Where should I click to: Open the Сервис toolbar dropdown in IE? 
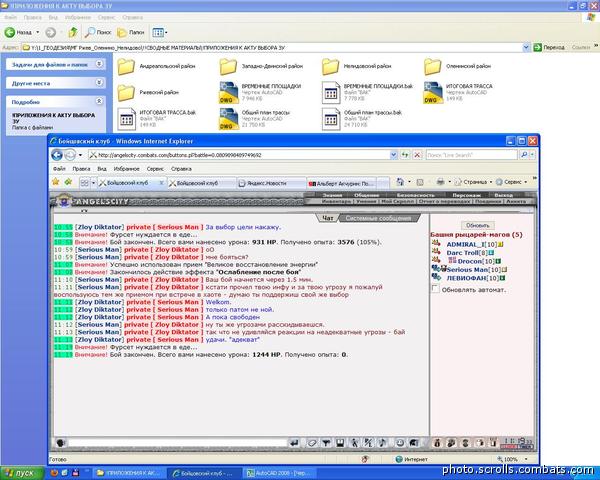point(512,182)
